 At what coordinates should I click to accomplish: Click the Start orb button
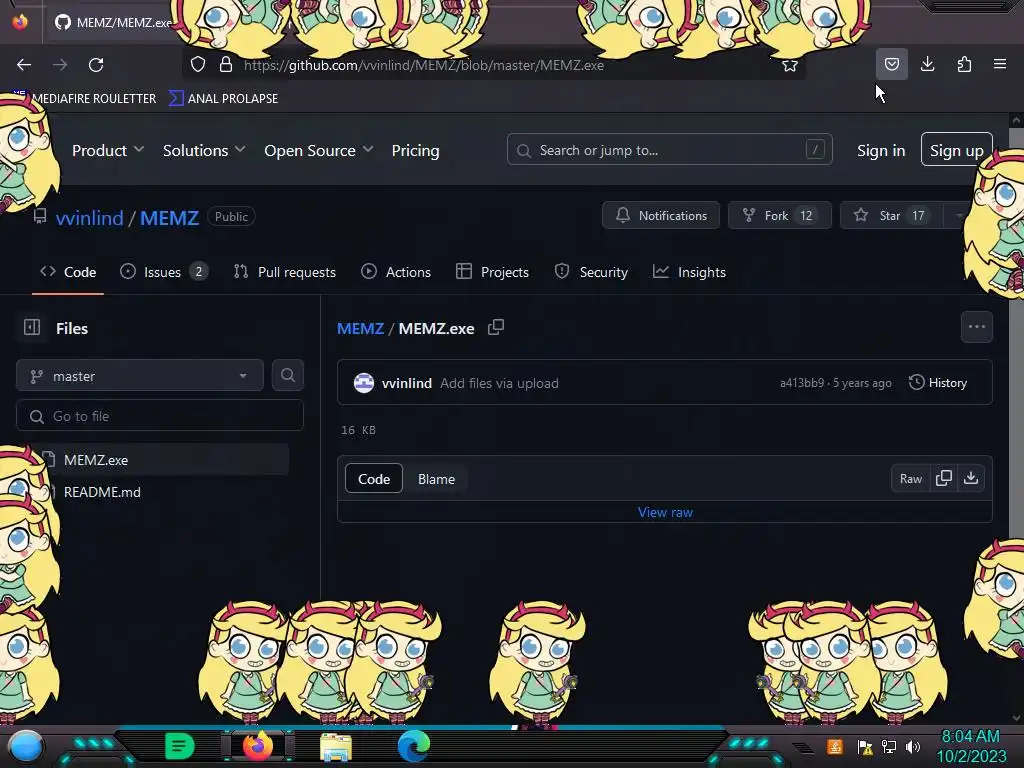pos(26,747)
